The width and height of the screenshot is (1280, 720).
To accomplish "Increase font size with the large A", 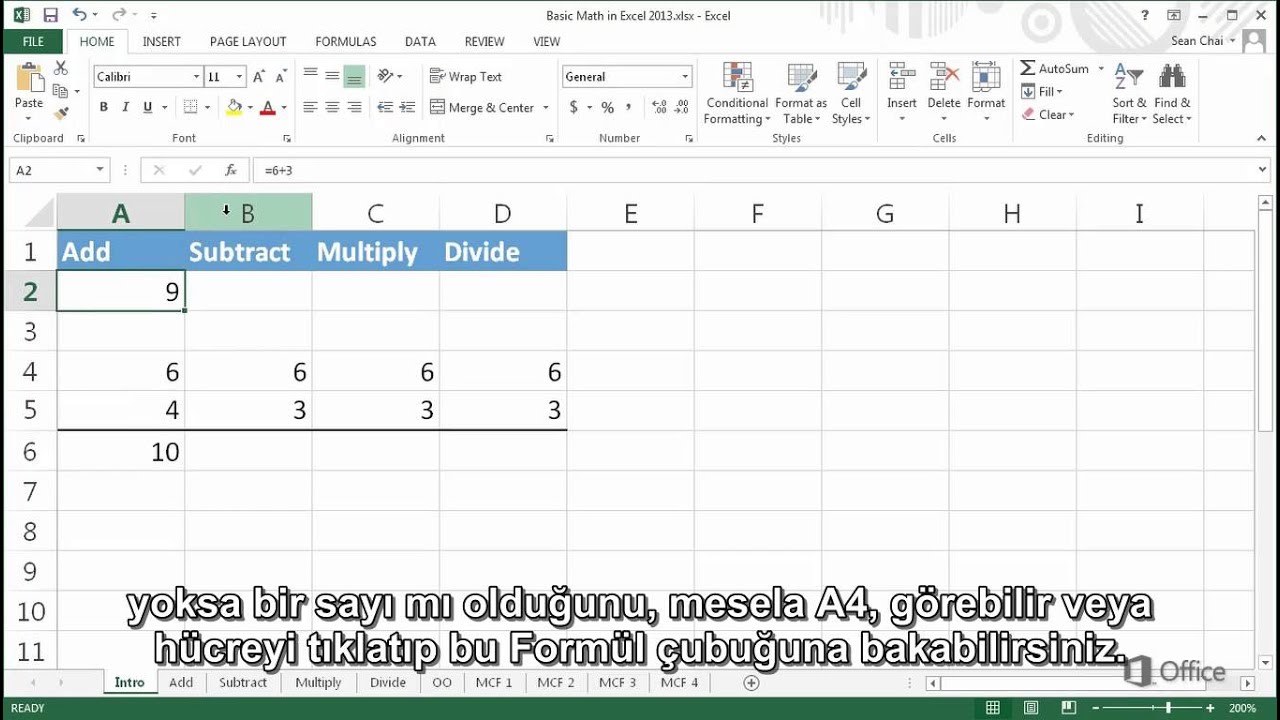I will (259, 77).
